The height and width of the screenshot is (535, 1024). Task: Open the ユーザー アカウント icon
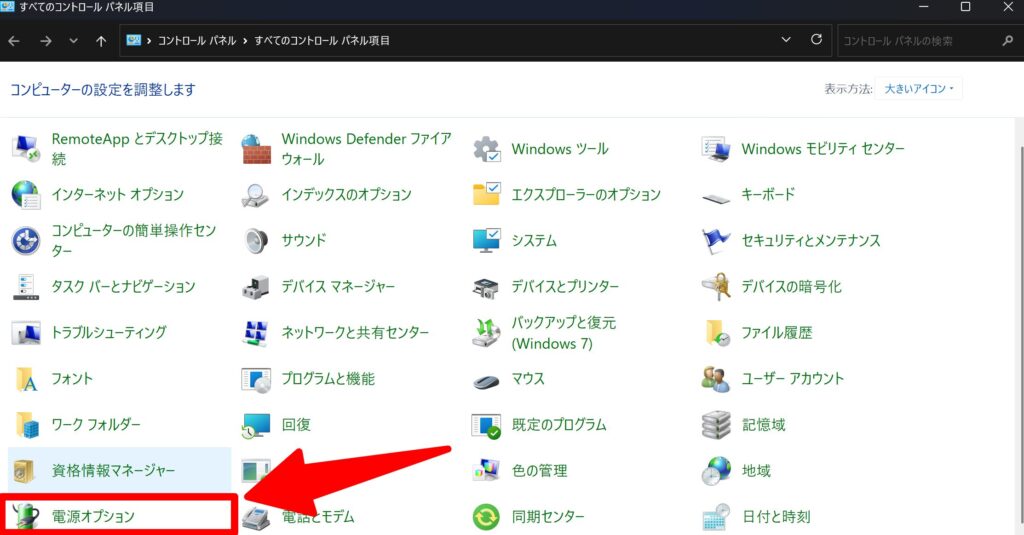tap(716, 379)
